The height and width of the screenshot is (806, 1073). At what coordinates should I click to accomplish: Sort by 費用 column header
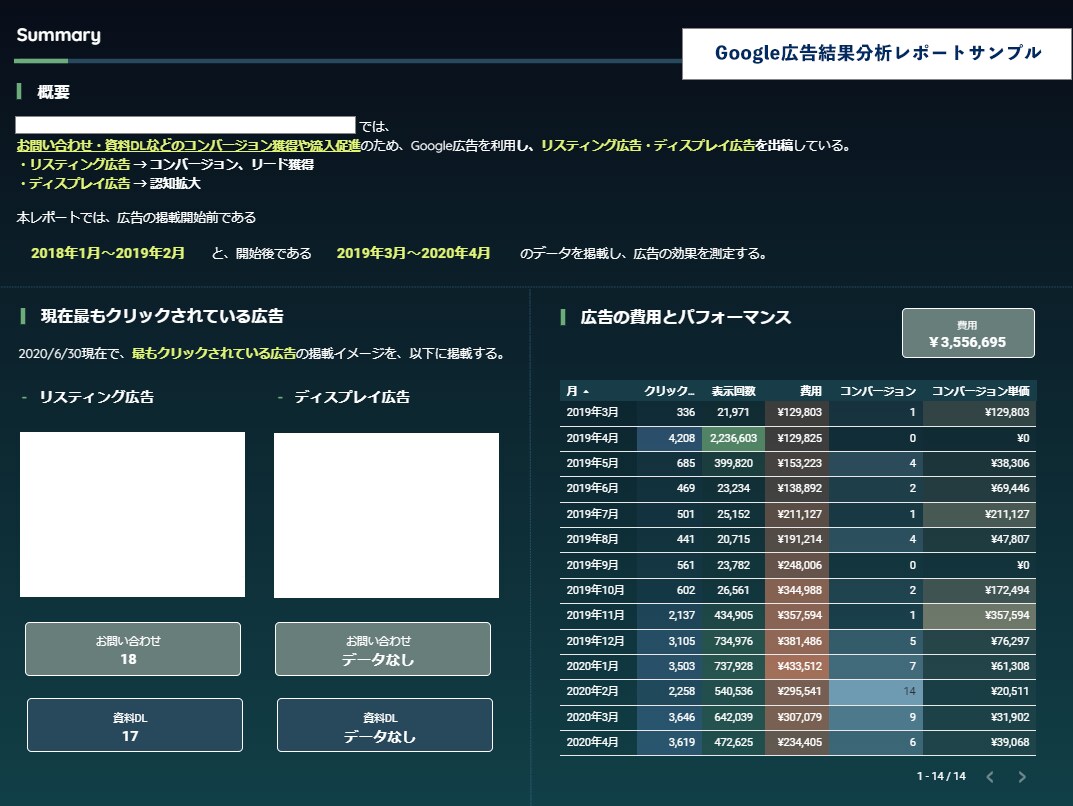(x=810, y=391)
